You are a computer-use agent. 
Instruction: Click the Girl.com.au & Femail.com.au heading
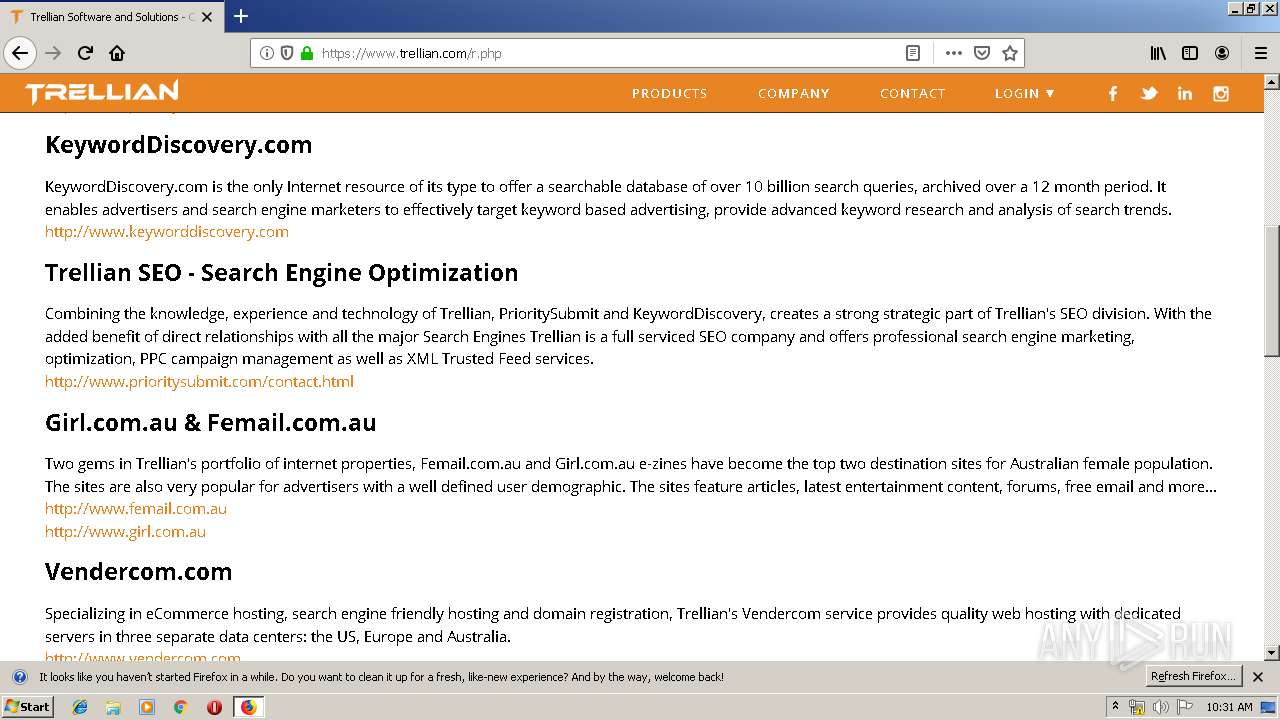tap(211, 423)
